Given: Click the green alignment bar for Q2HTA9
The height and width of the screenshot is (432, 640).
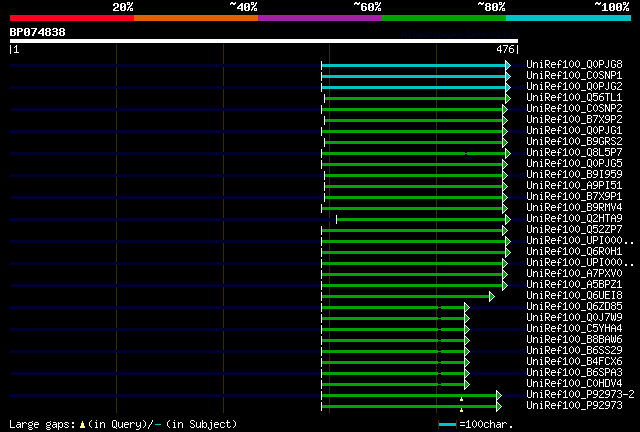Looking at the screenshot, I should [421, 220].
